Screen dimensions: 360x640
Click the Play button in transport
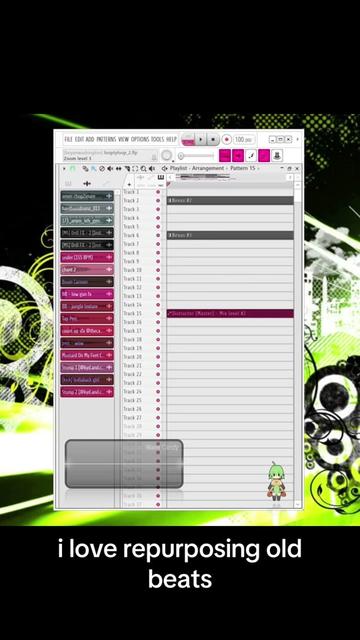coord(200,139)
